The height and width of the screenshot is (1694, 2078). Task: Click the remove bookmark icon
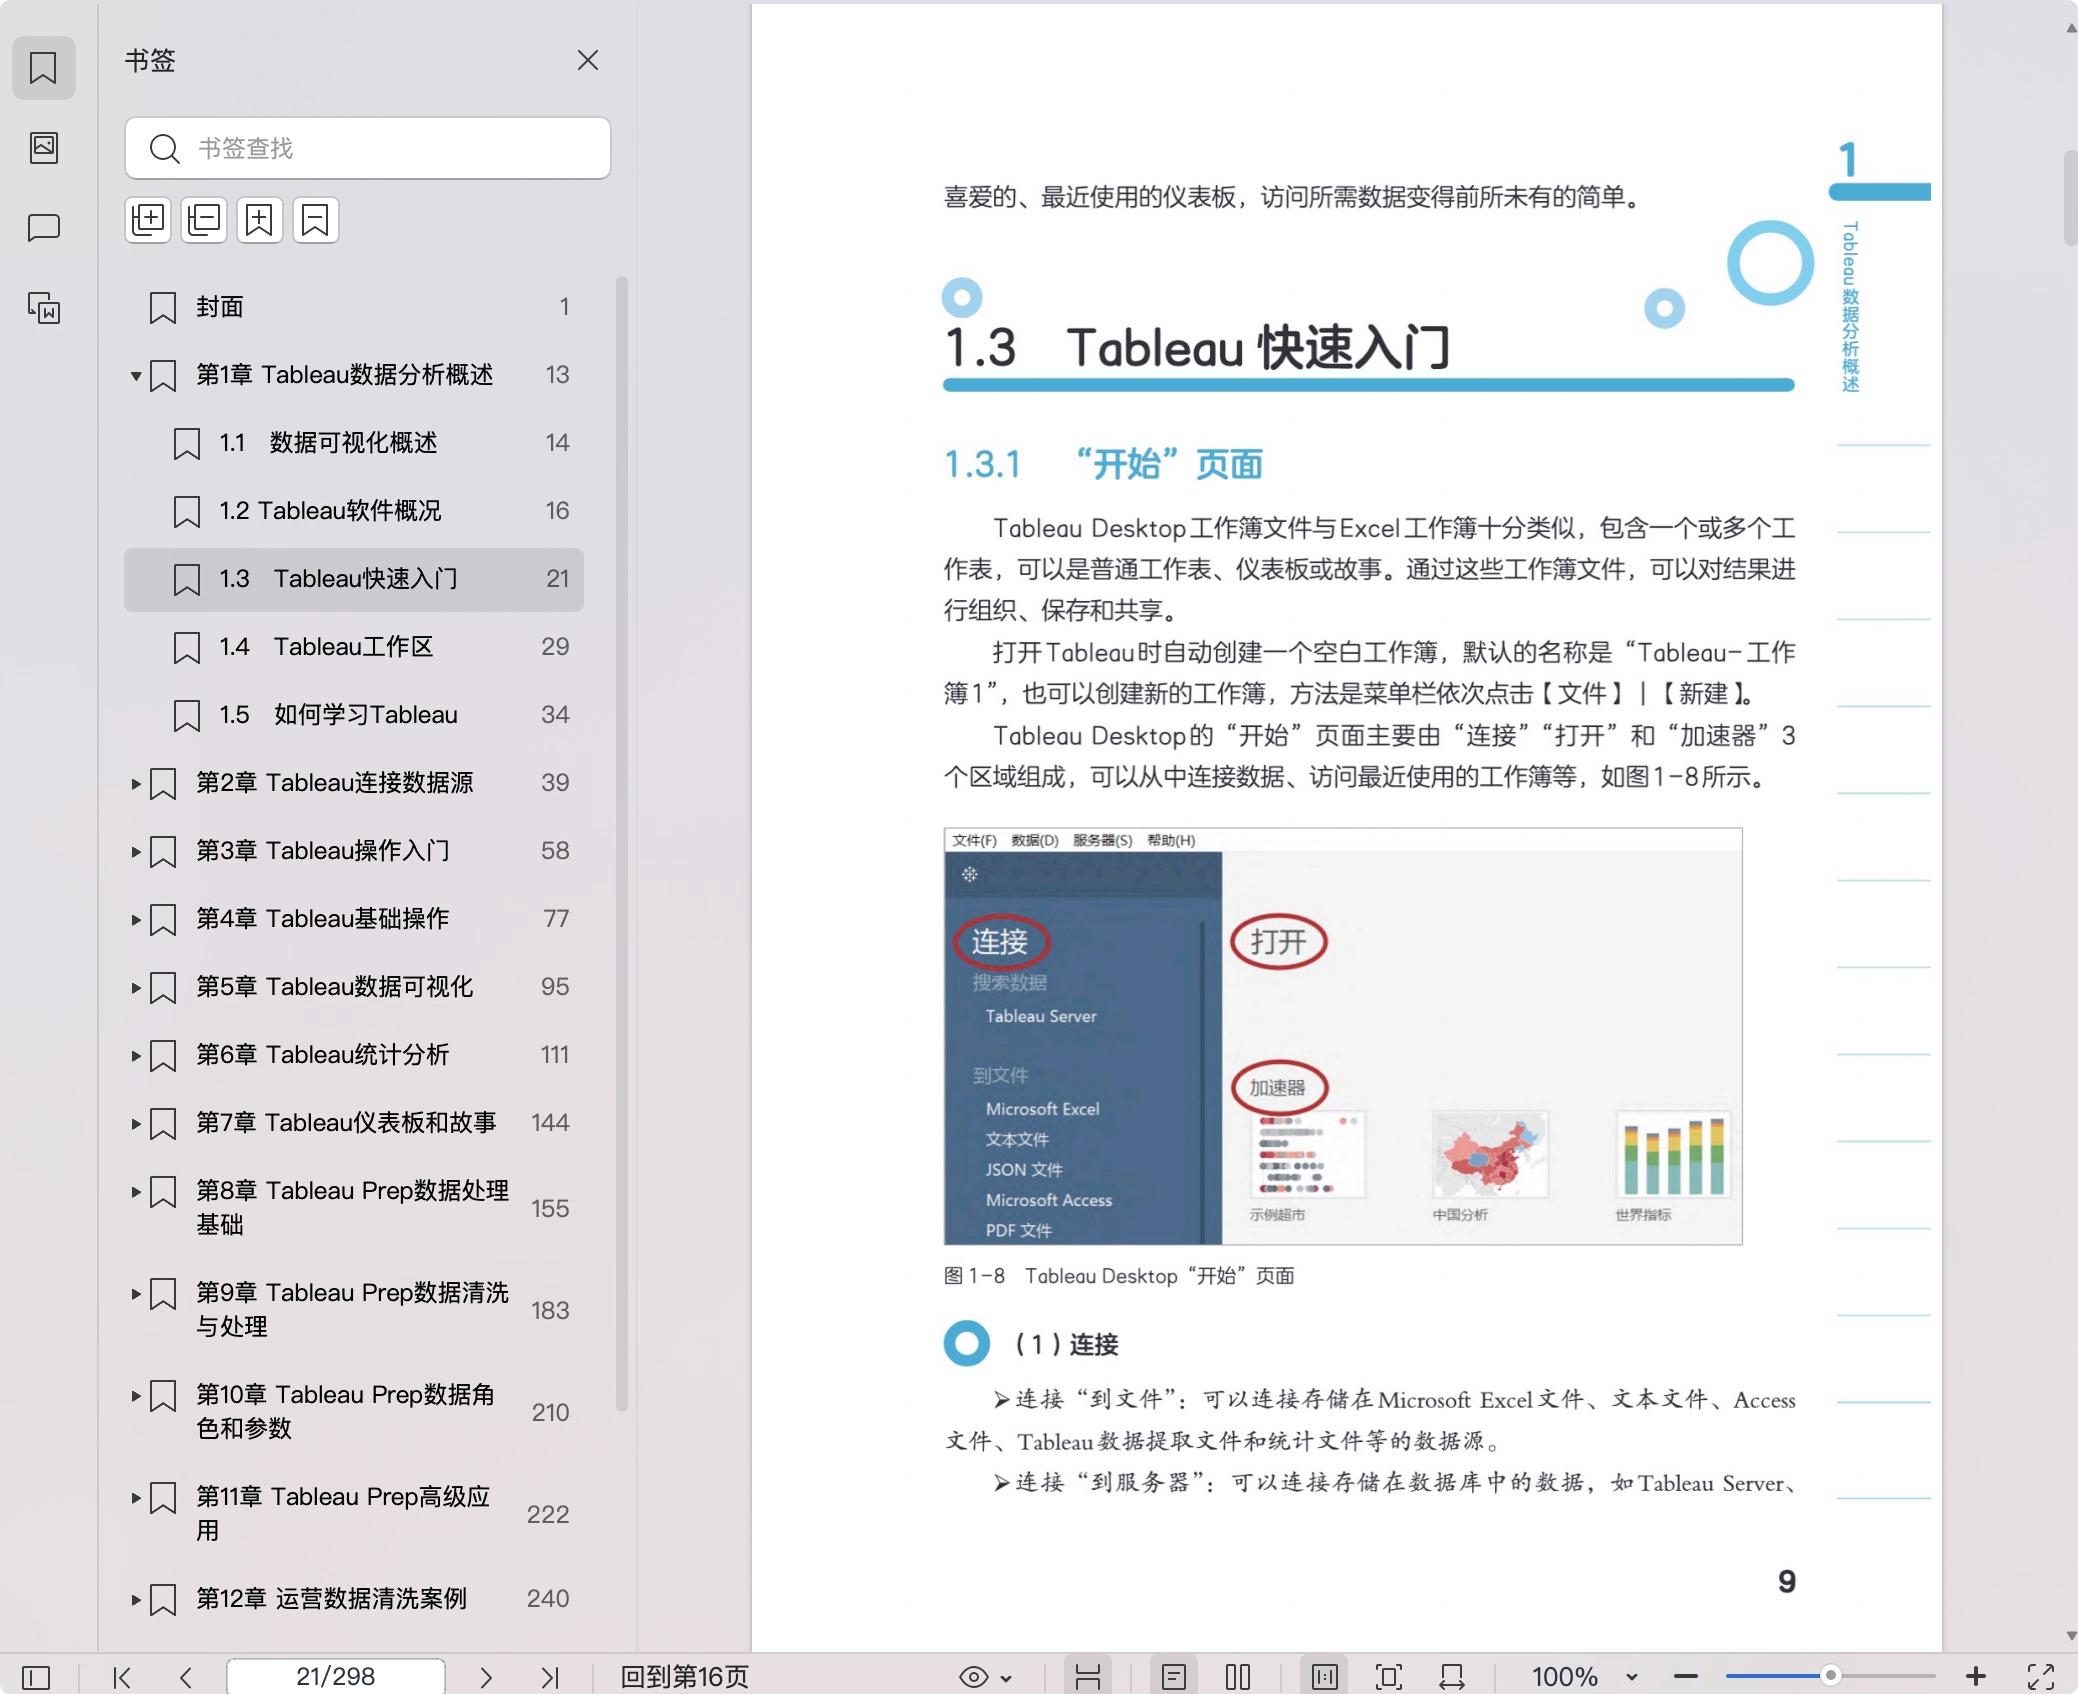coord(315,219)
